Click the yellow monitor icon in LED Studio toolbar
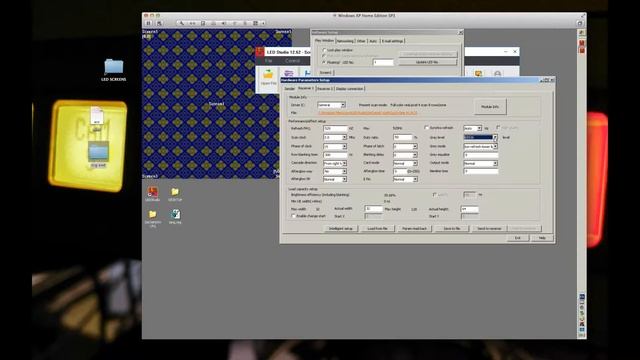 pos(478,73)
